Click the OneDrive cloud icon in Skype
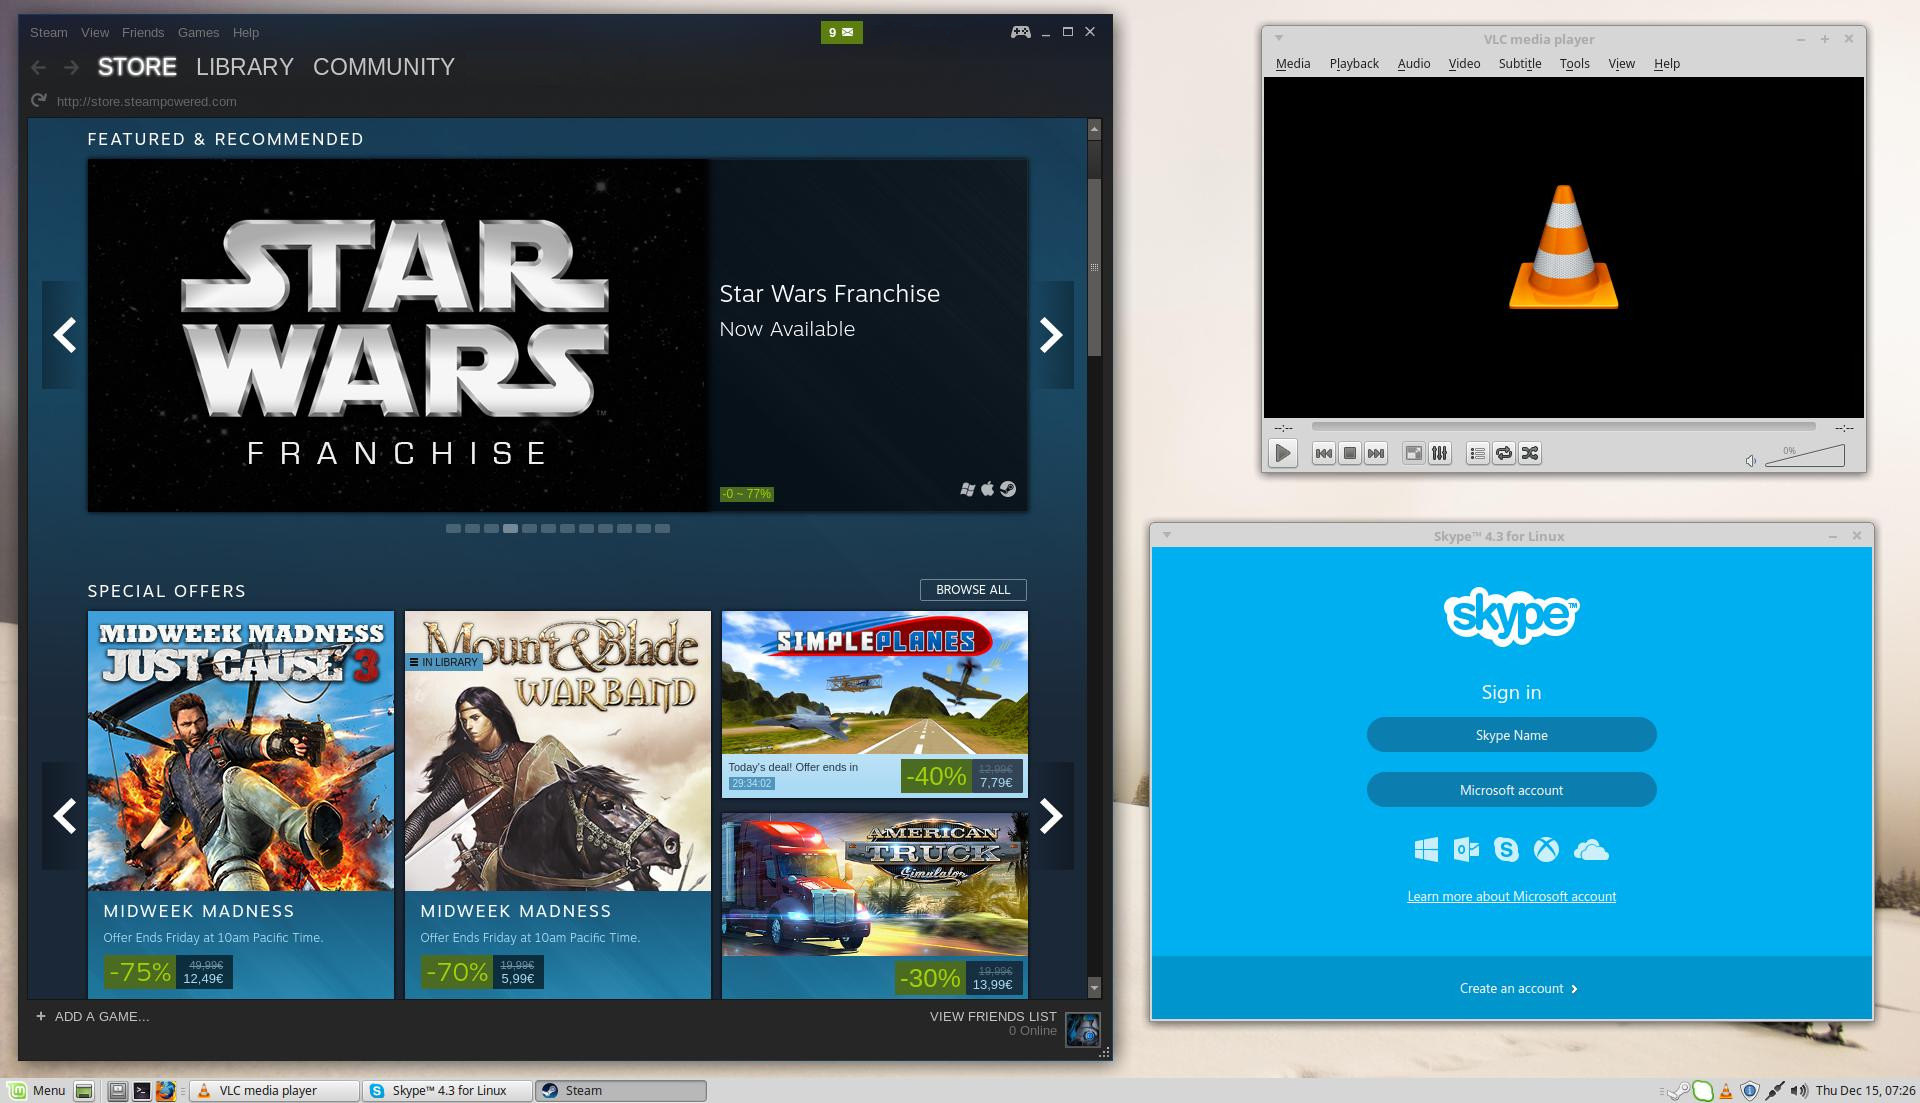The height and width of the screenshot is (1103, 1920). click(x=1591, y=850)
